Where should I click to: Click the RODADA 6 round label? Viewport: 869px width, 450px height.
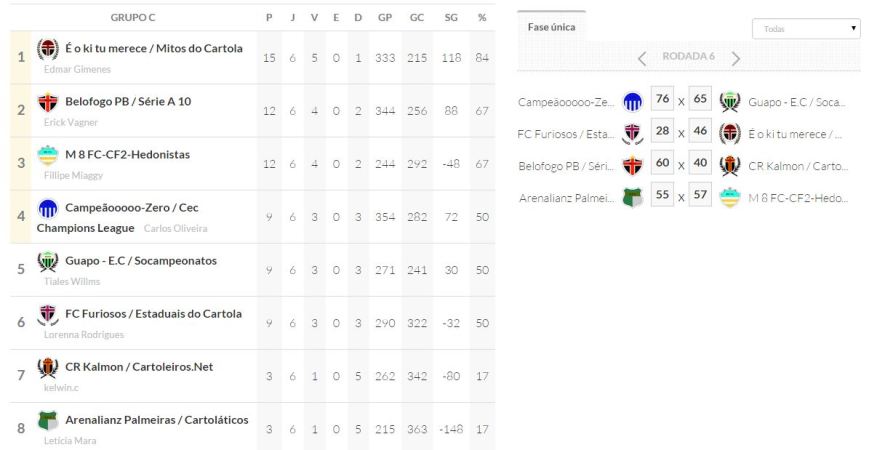[689, 57]
